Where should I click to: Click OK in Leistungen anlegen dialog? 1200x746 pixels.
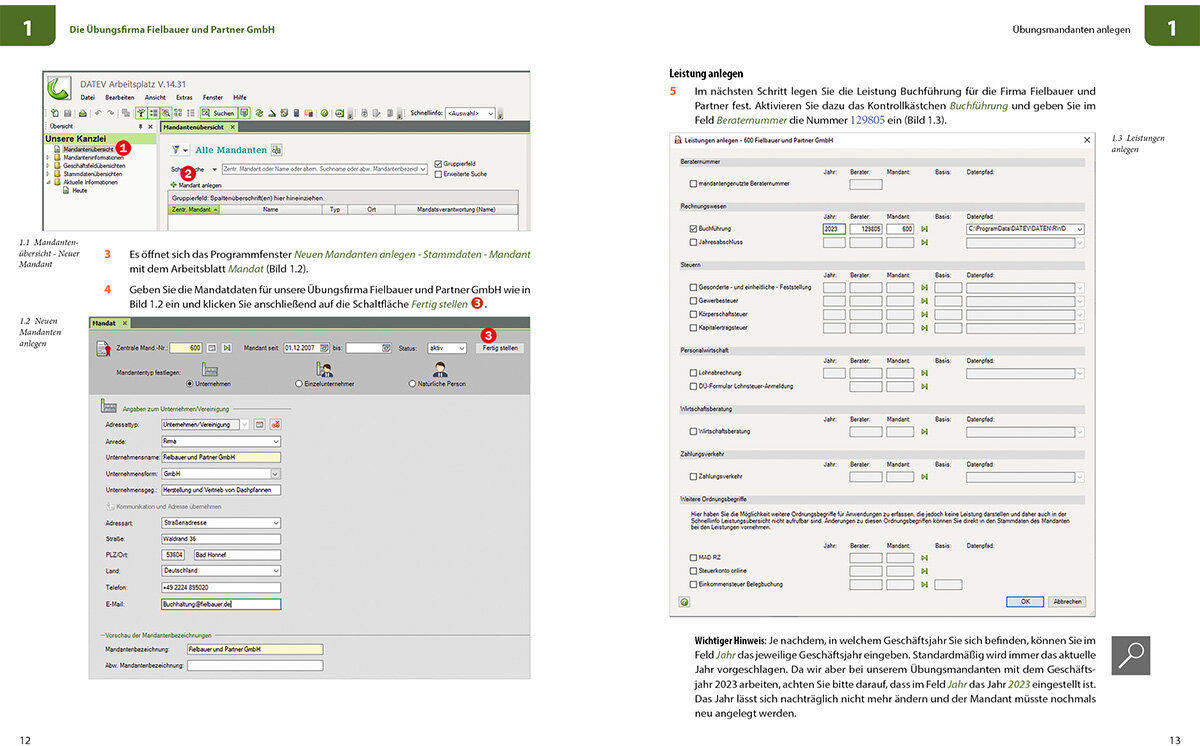[1025, 602]
